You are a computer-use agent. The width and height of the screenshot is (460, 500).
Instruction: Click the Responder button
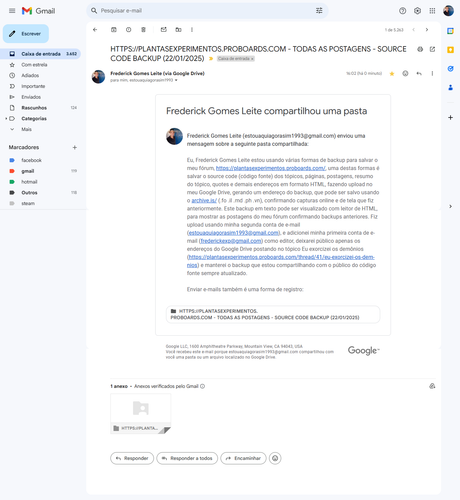click(132, 458)
